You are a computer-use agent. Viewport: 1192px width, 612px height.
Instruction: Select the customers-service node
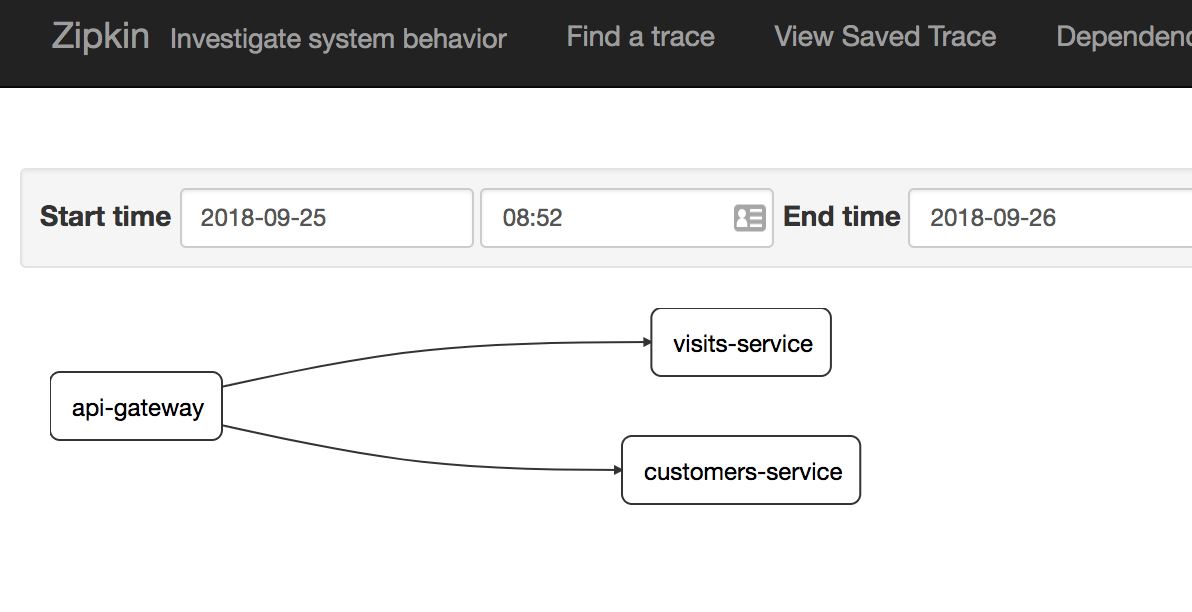[741, 471]
